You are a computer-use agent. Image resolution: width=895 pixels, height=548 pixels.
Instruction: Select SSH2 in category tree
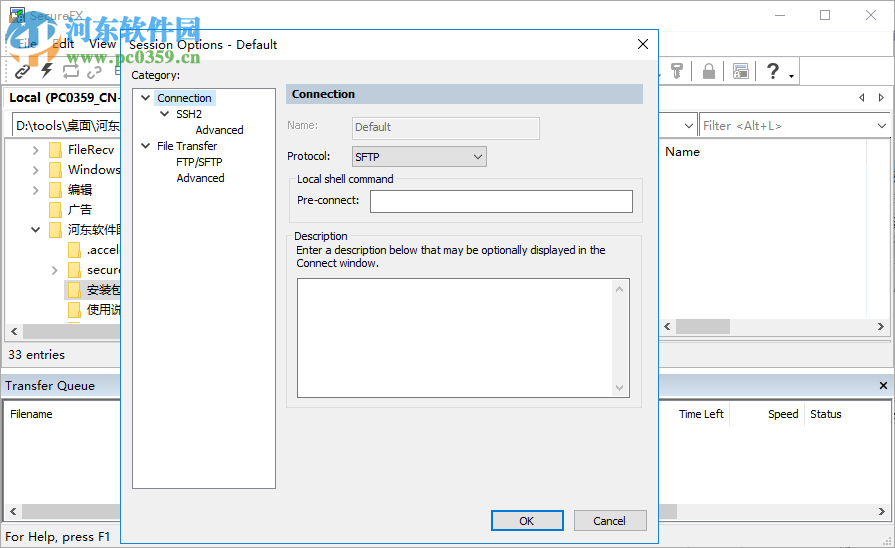[189, 114]
